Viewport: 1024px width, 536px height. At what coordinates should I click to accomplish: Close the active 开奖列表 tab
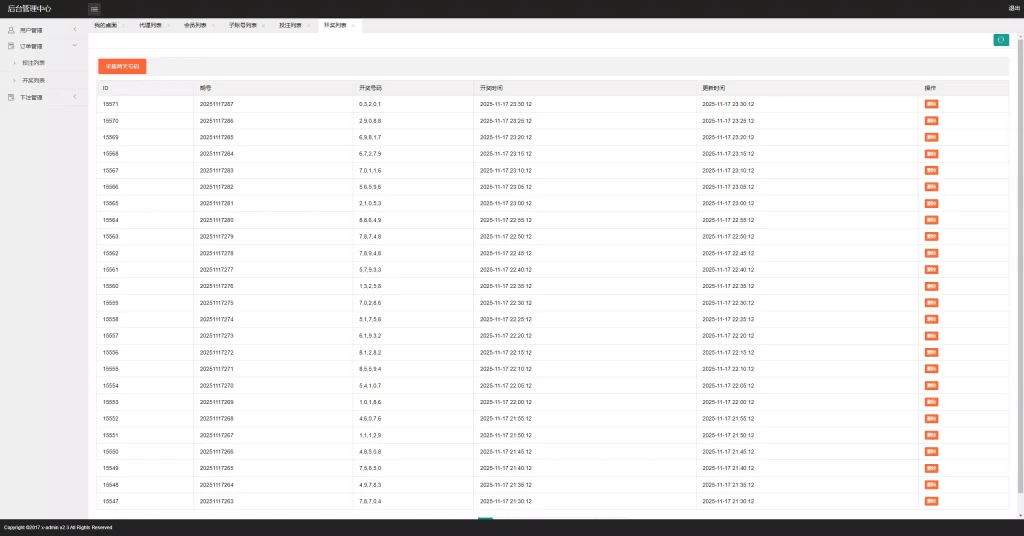[x=353, y=25]
